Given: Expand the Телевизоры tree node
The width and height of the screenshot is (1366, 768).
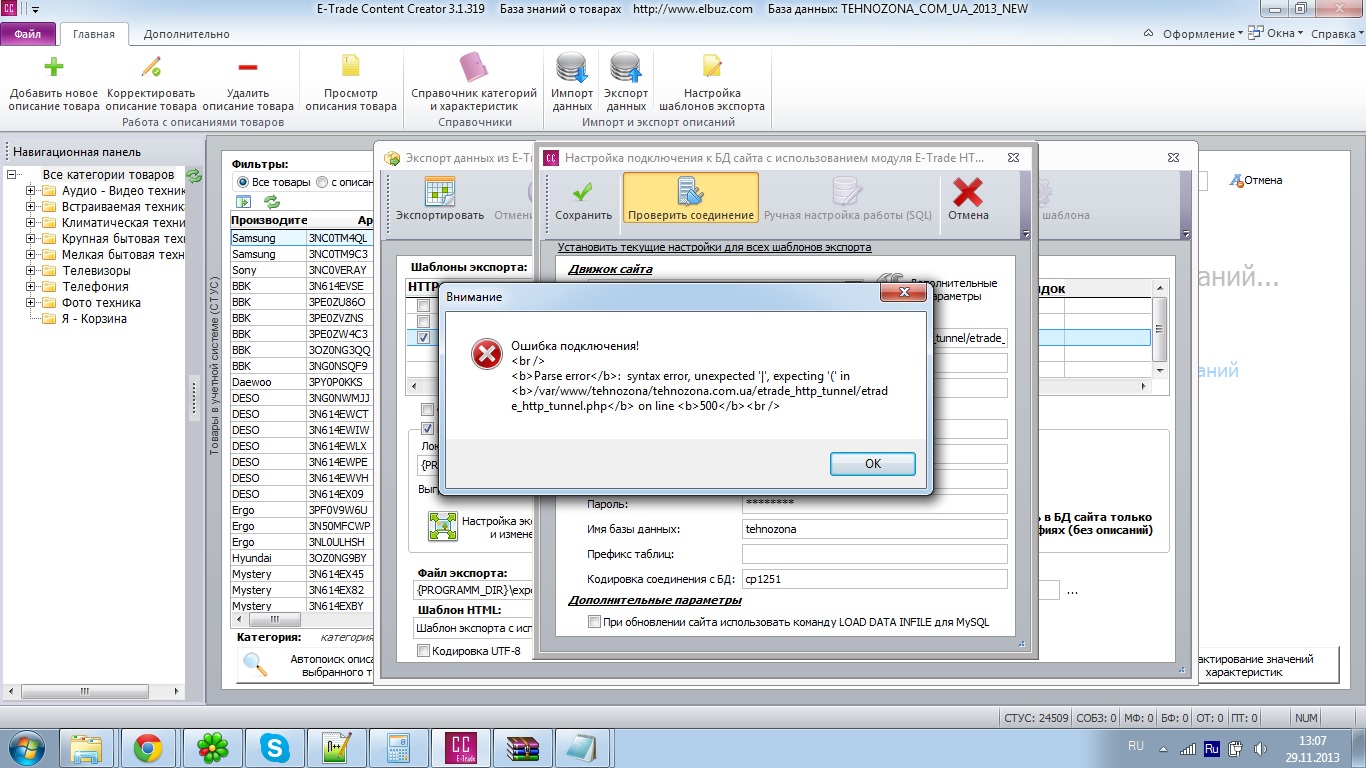Looking at the screenshot, I should pos(31,271).
